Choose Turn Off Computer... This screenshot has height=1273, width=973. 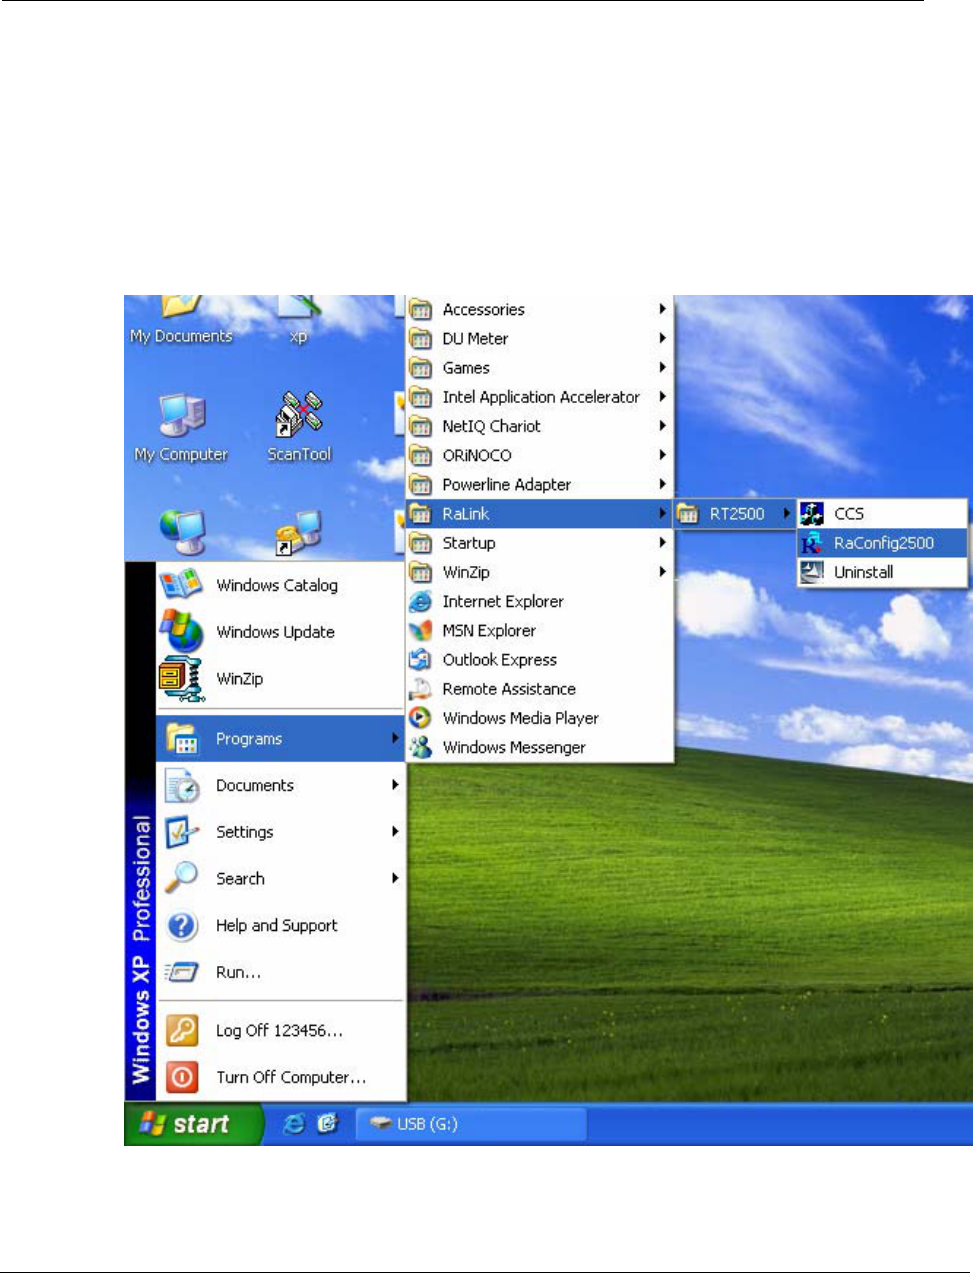(x=280, y=1077)
